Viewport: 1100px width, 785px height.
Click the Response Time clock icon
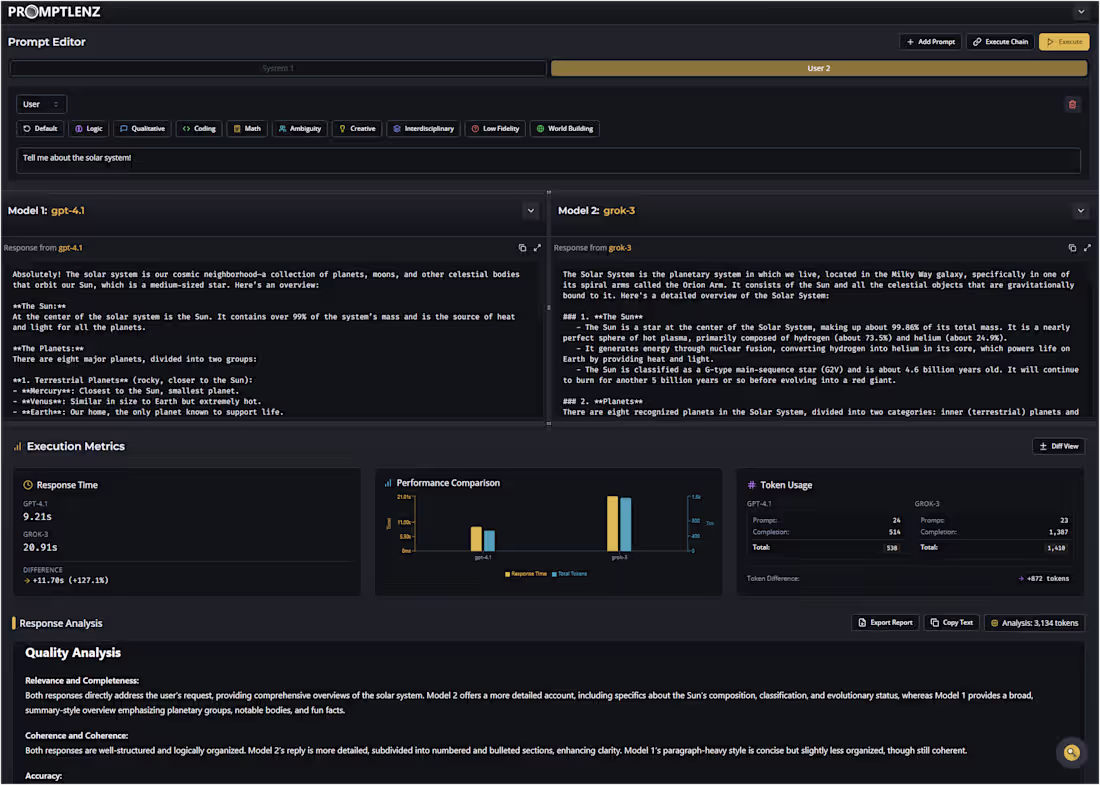(28, 485)
